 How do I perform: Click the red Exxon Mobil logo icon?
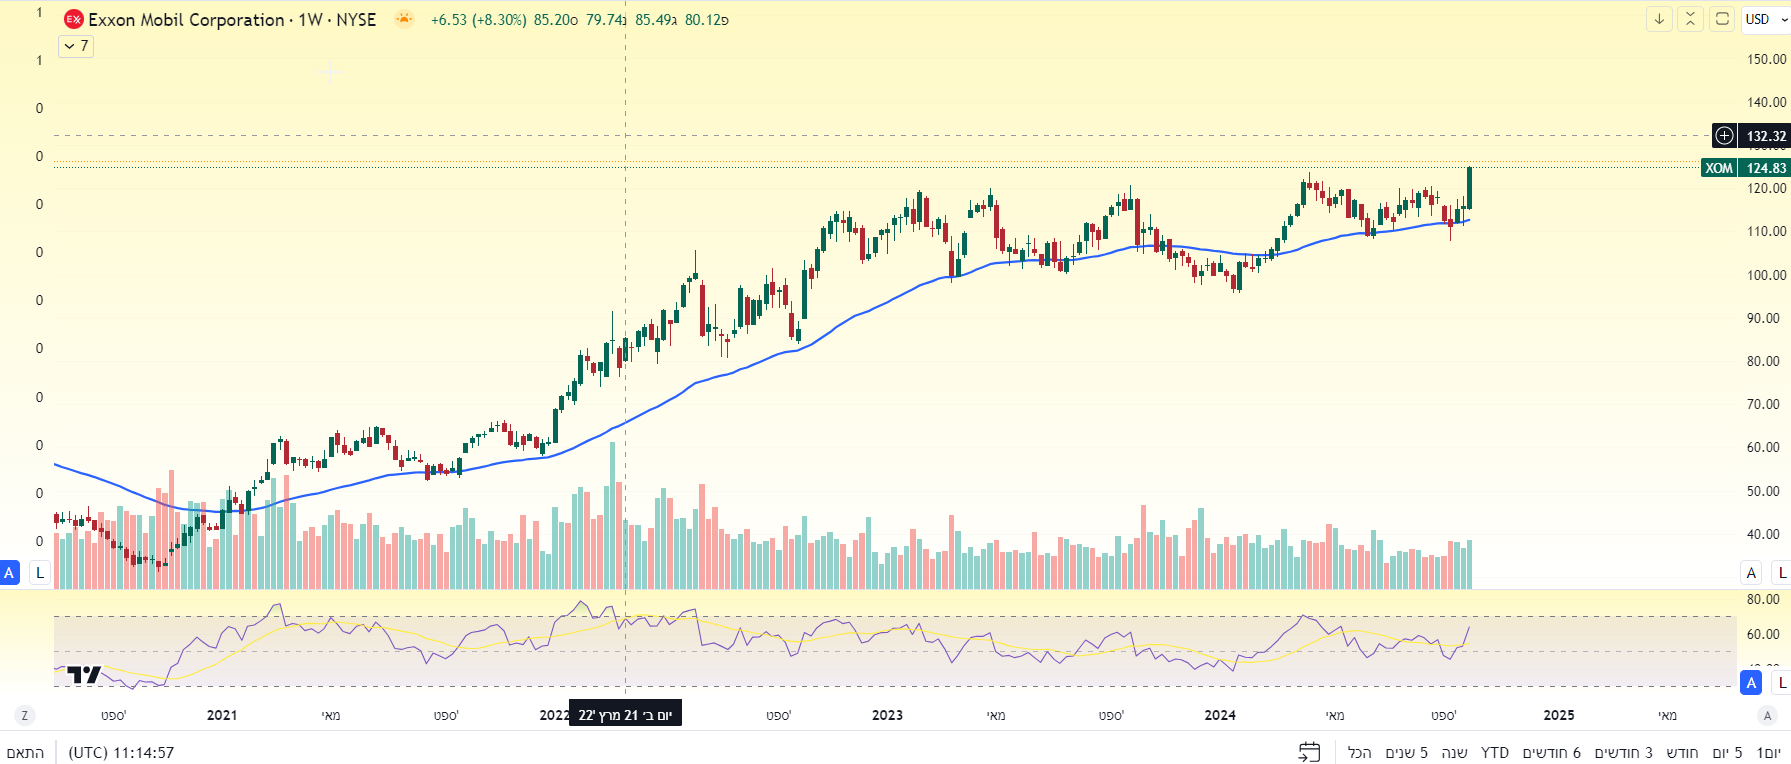(x=74, y=20)
